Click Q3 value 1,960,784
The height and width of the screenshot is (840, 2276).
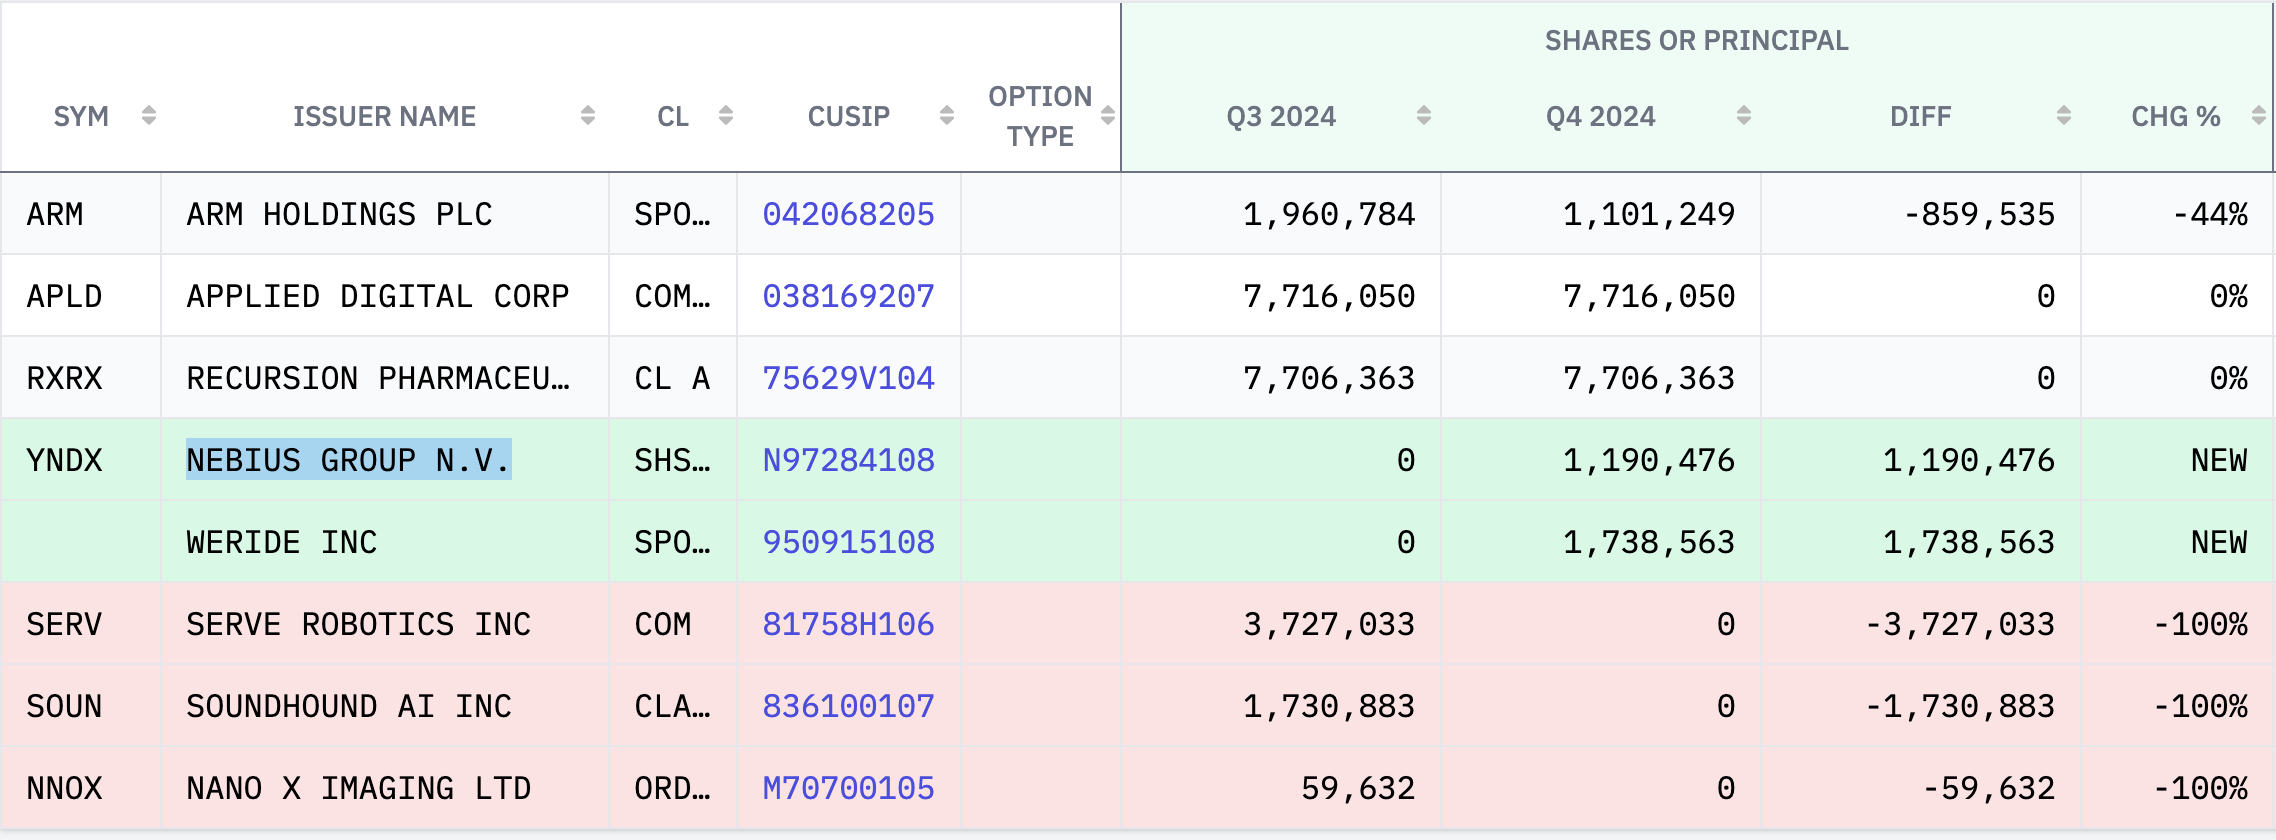click(1329, 214)
